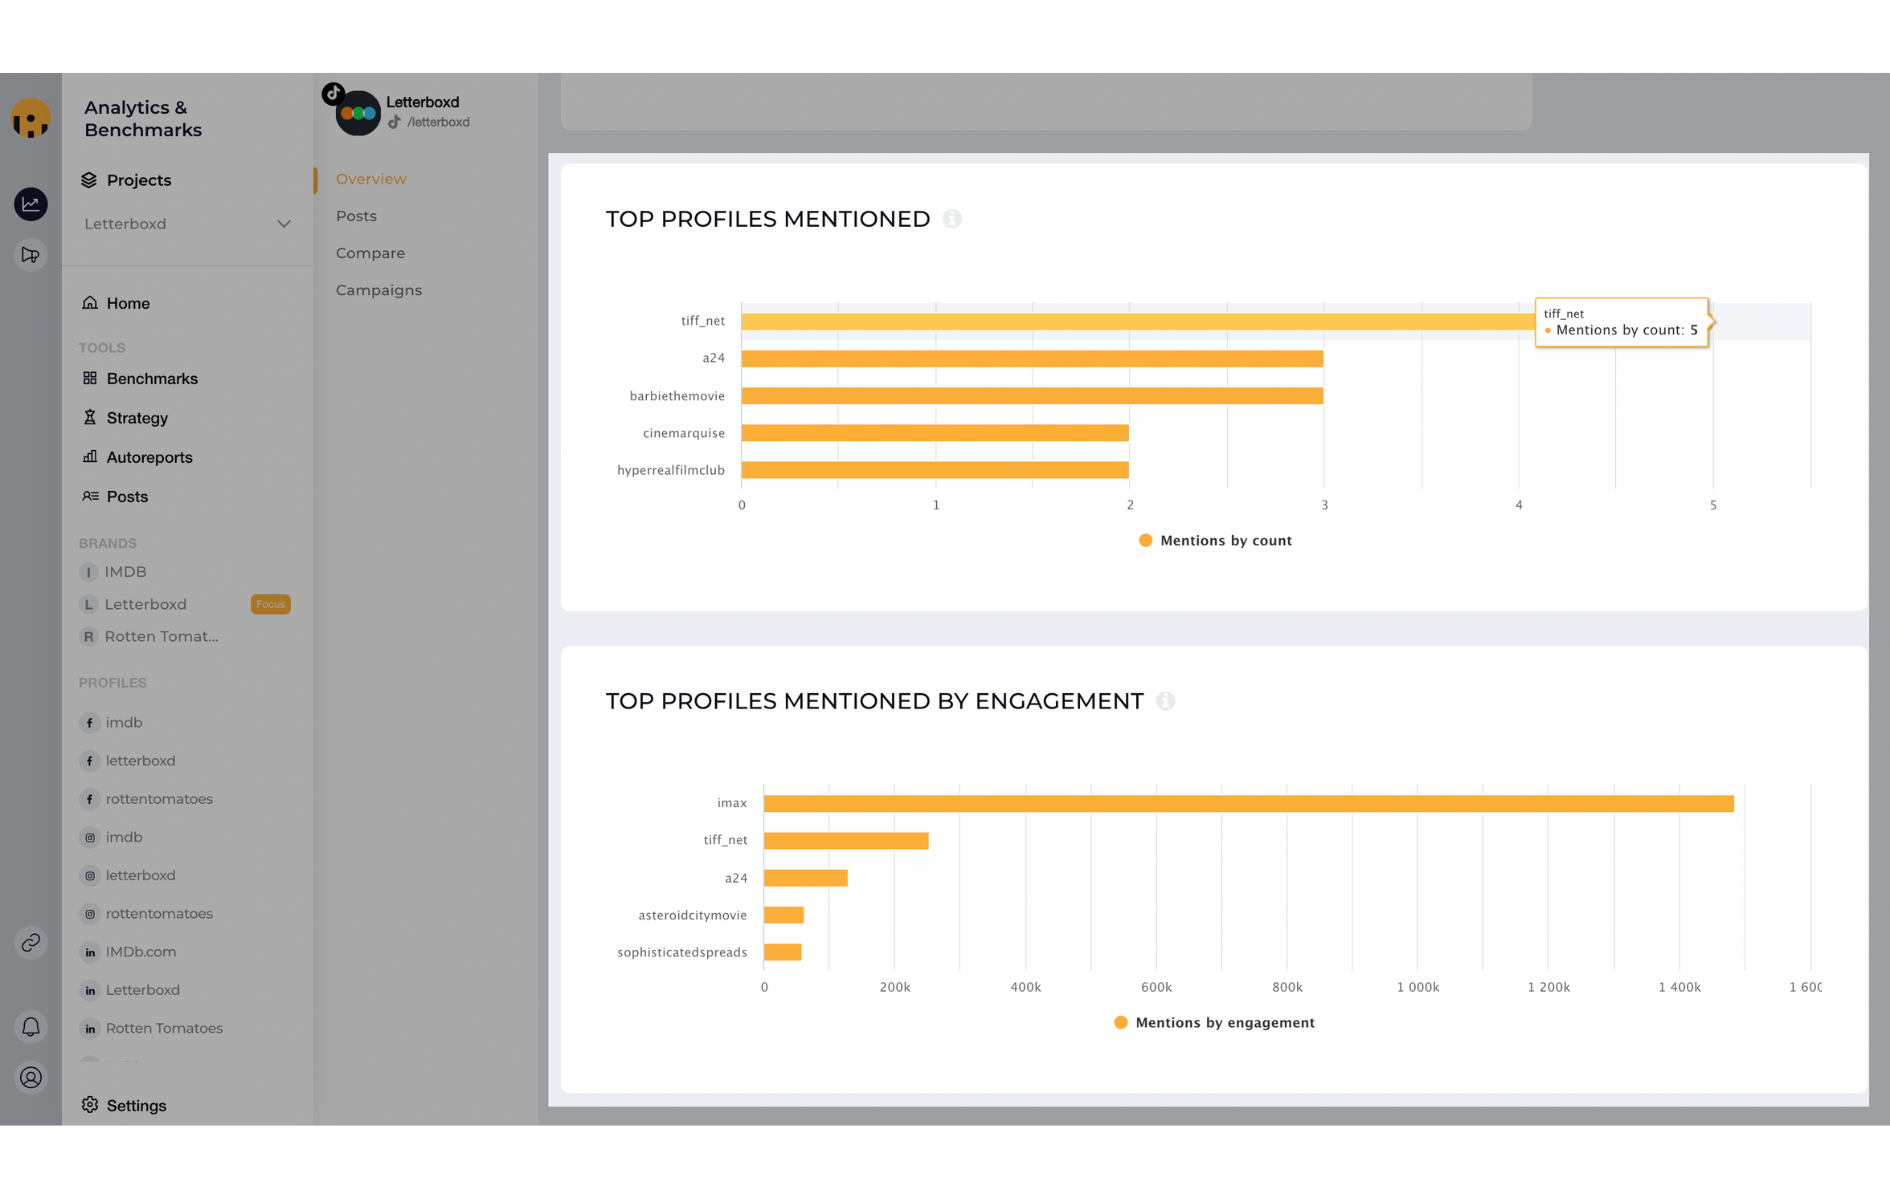Expand the Letterboxd project dropdown
Viewport: 1890px width, 1200px height.
tap(188, 224)
